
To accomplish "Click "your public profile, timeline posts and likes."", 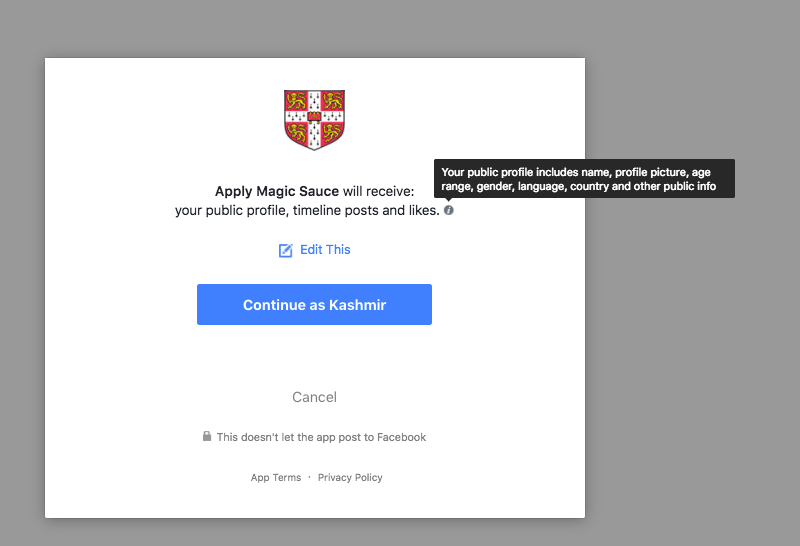I will point(307,210).
